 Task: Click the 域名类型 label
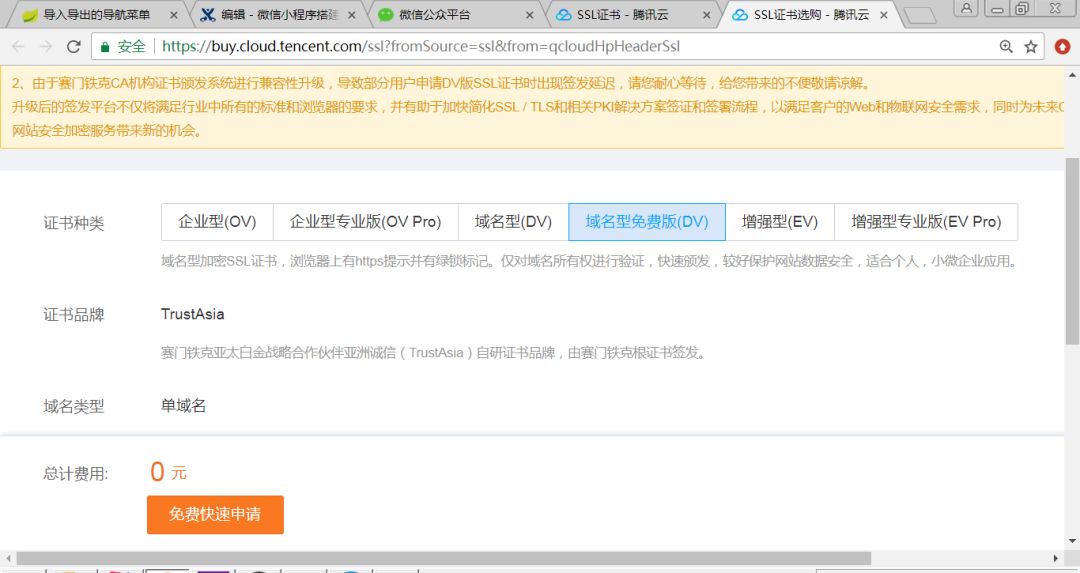[74, 406]
